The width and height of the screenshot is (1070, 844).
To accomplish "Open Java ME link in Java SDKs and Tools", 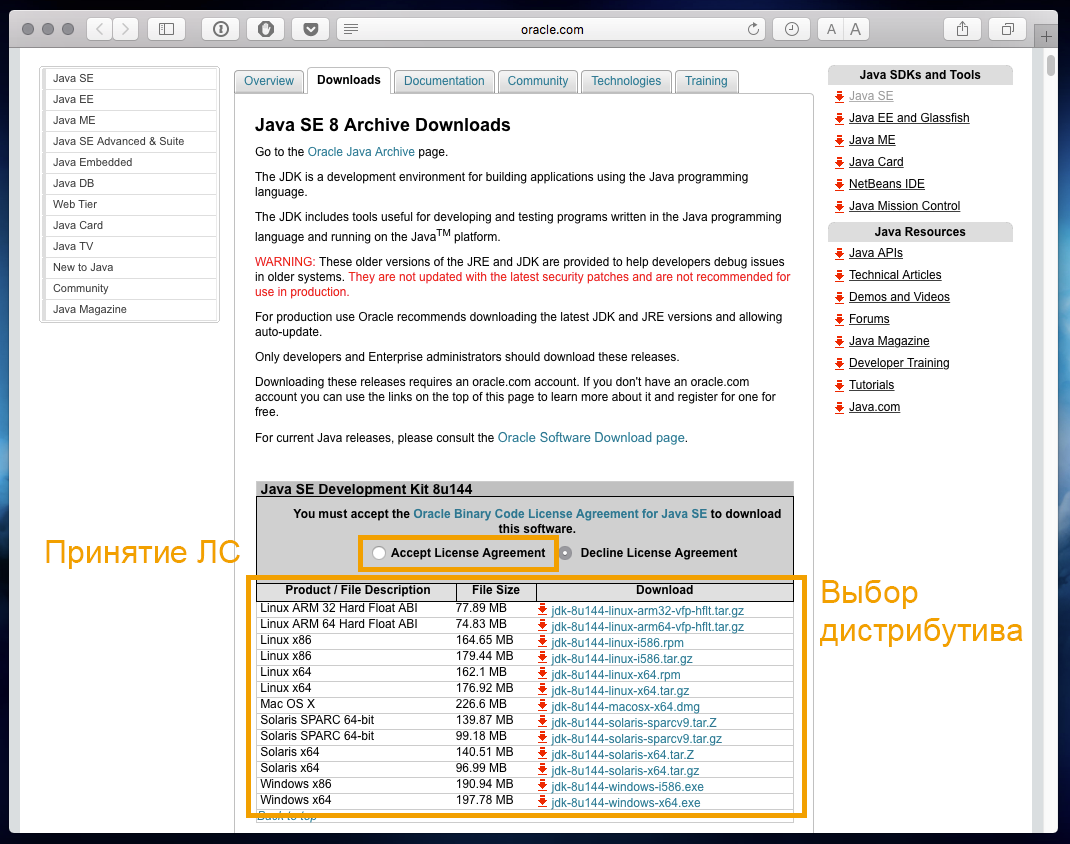I will point(872,140).
